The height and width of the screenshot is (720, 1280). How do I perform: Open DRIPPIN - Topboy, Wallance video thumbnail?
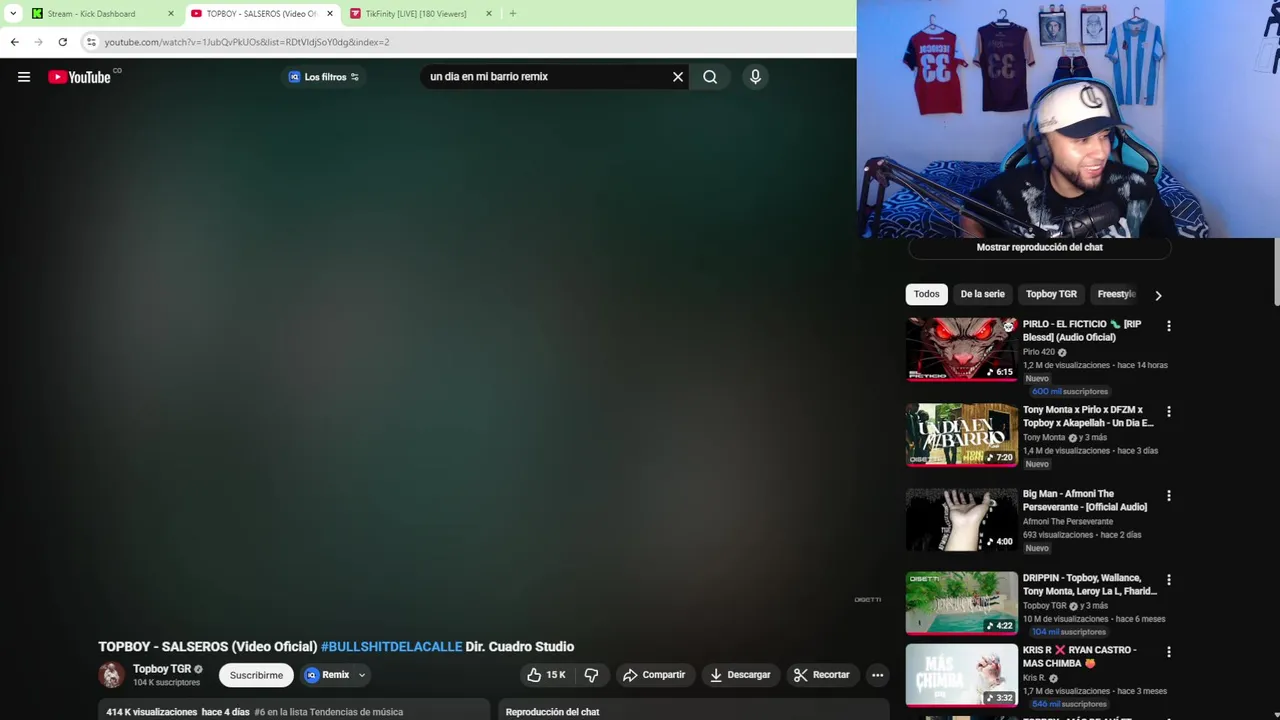962,604
